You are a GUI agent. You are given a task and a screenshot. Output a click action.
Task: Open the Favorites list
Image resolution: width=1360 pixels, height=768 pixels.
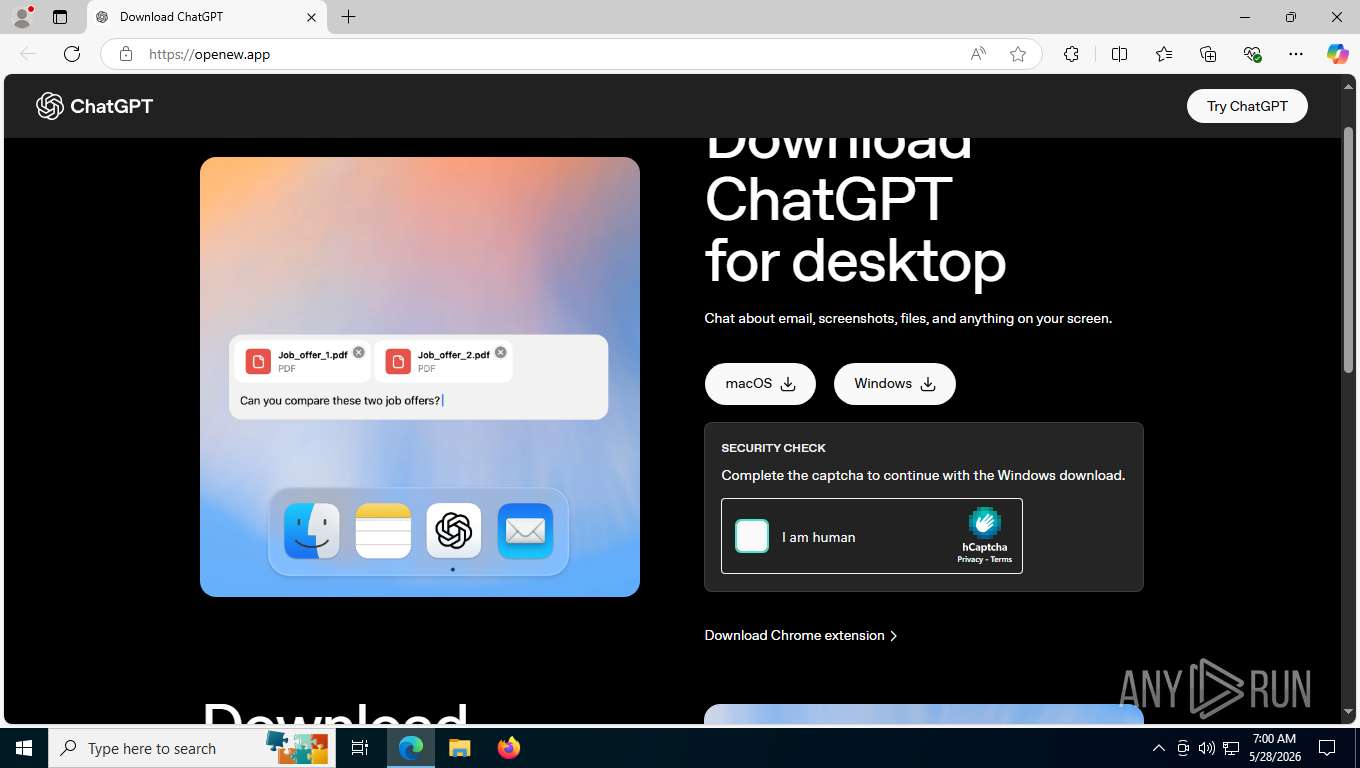click(1164, 54)
